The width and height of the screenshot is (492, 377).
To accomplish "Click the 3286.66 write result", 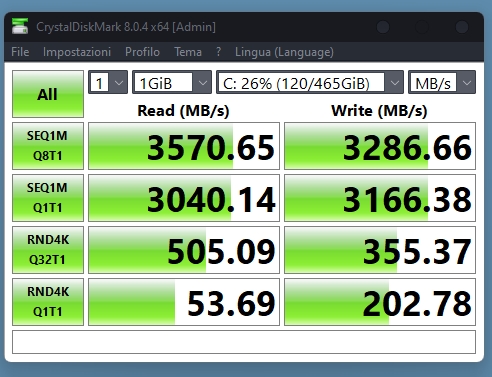I will click(380, 146).
